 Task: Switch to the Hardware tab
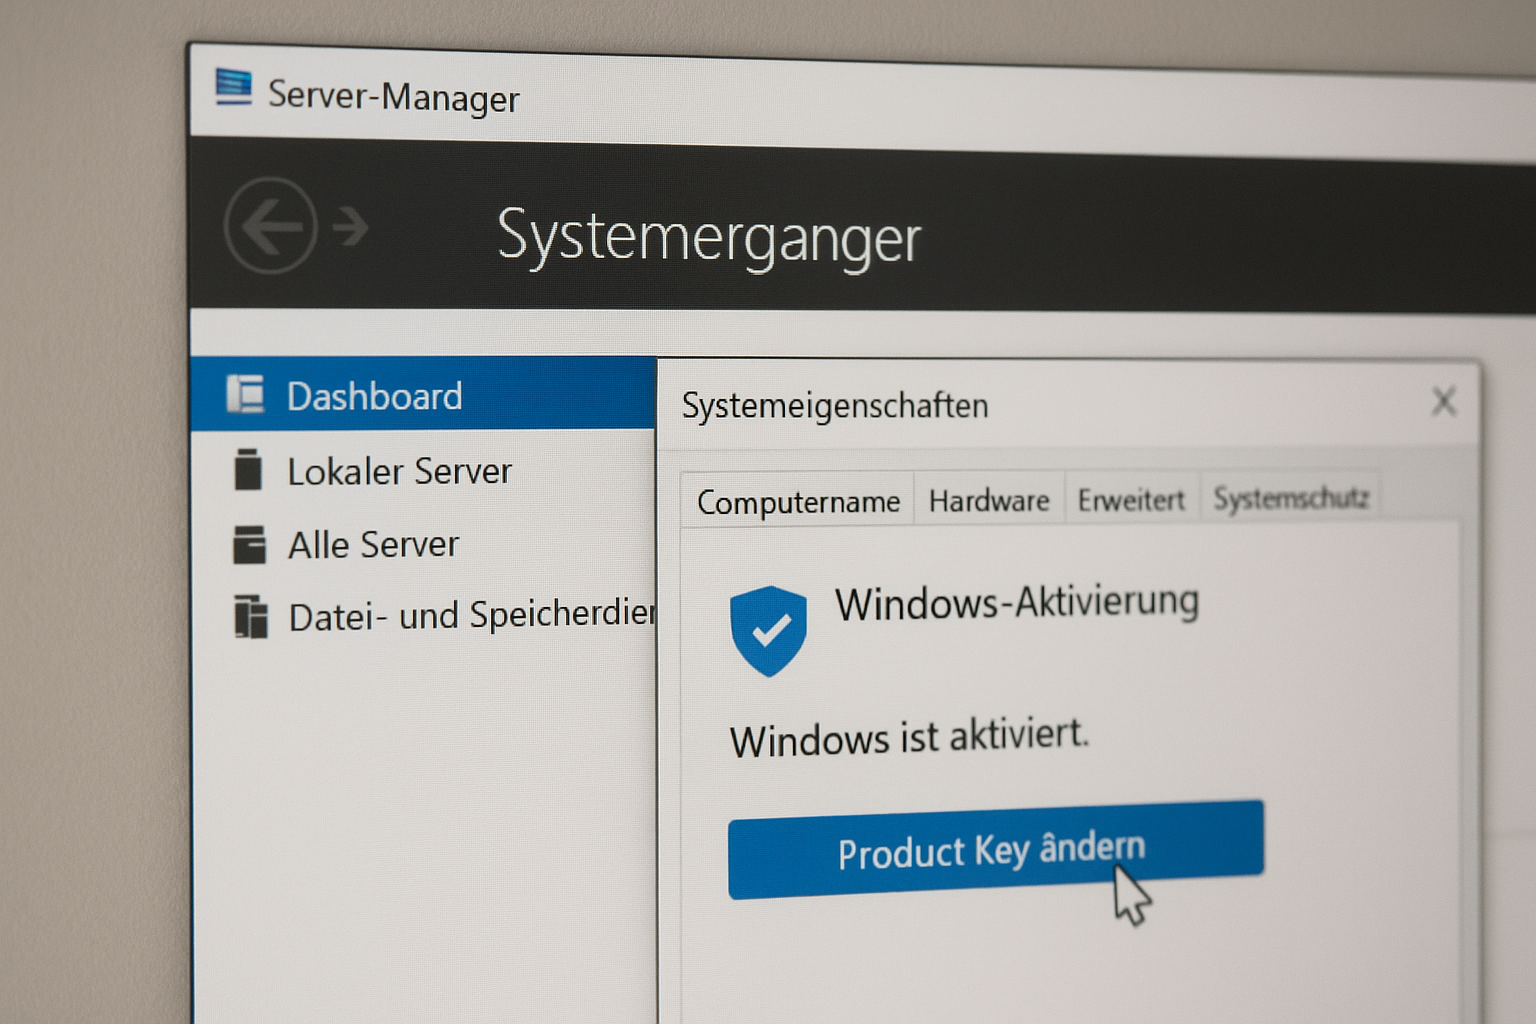coord(989,499)
